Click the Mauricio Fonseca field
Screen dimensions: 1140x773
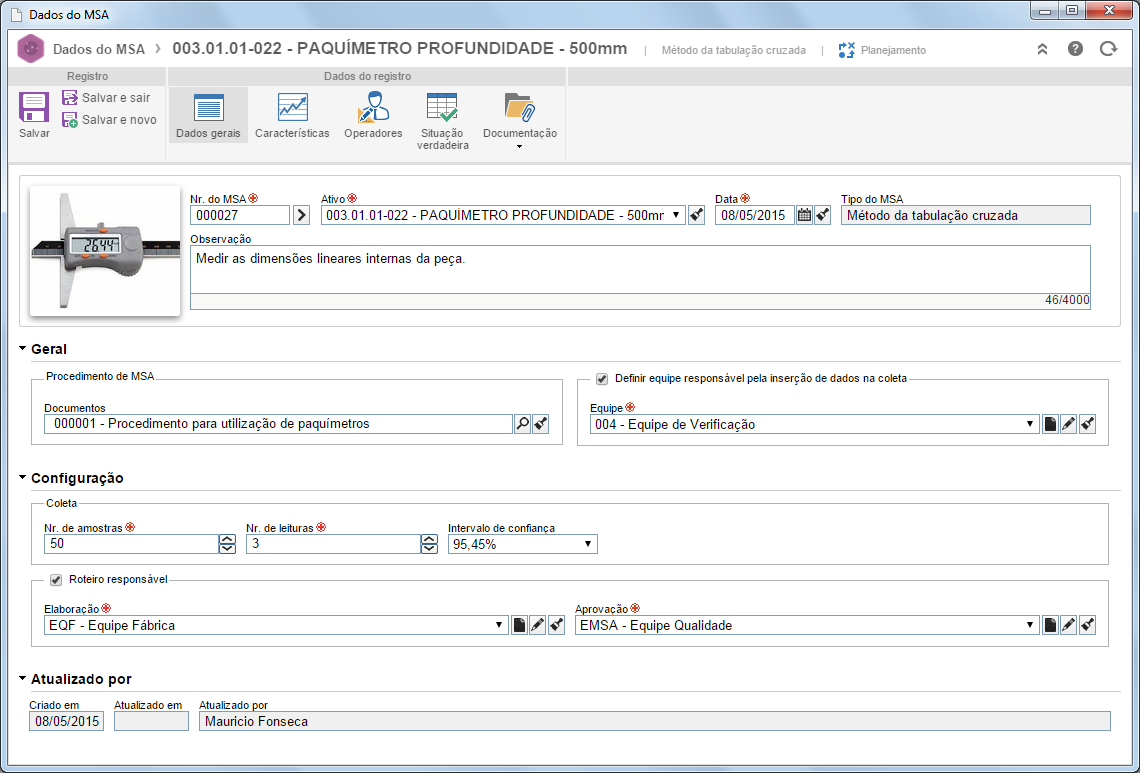pyautogui.click(x=654, y=721)
